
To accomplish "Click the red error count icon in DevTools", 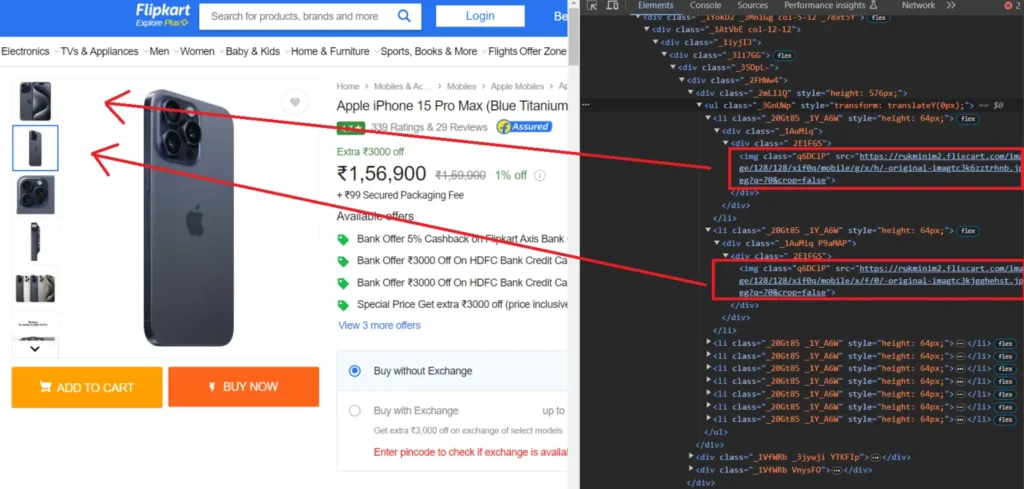I will (x=1008, y=5).
